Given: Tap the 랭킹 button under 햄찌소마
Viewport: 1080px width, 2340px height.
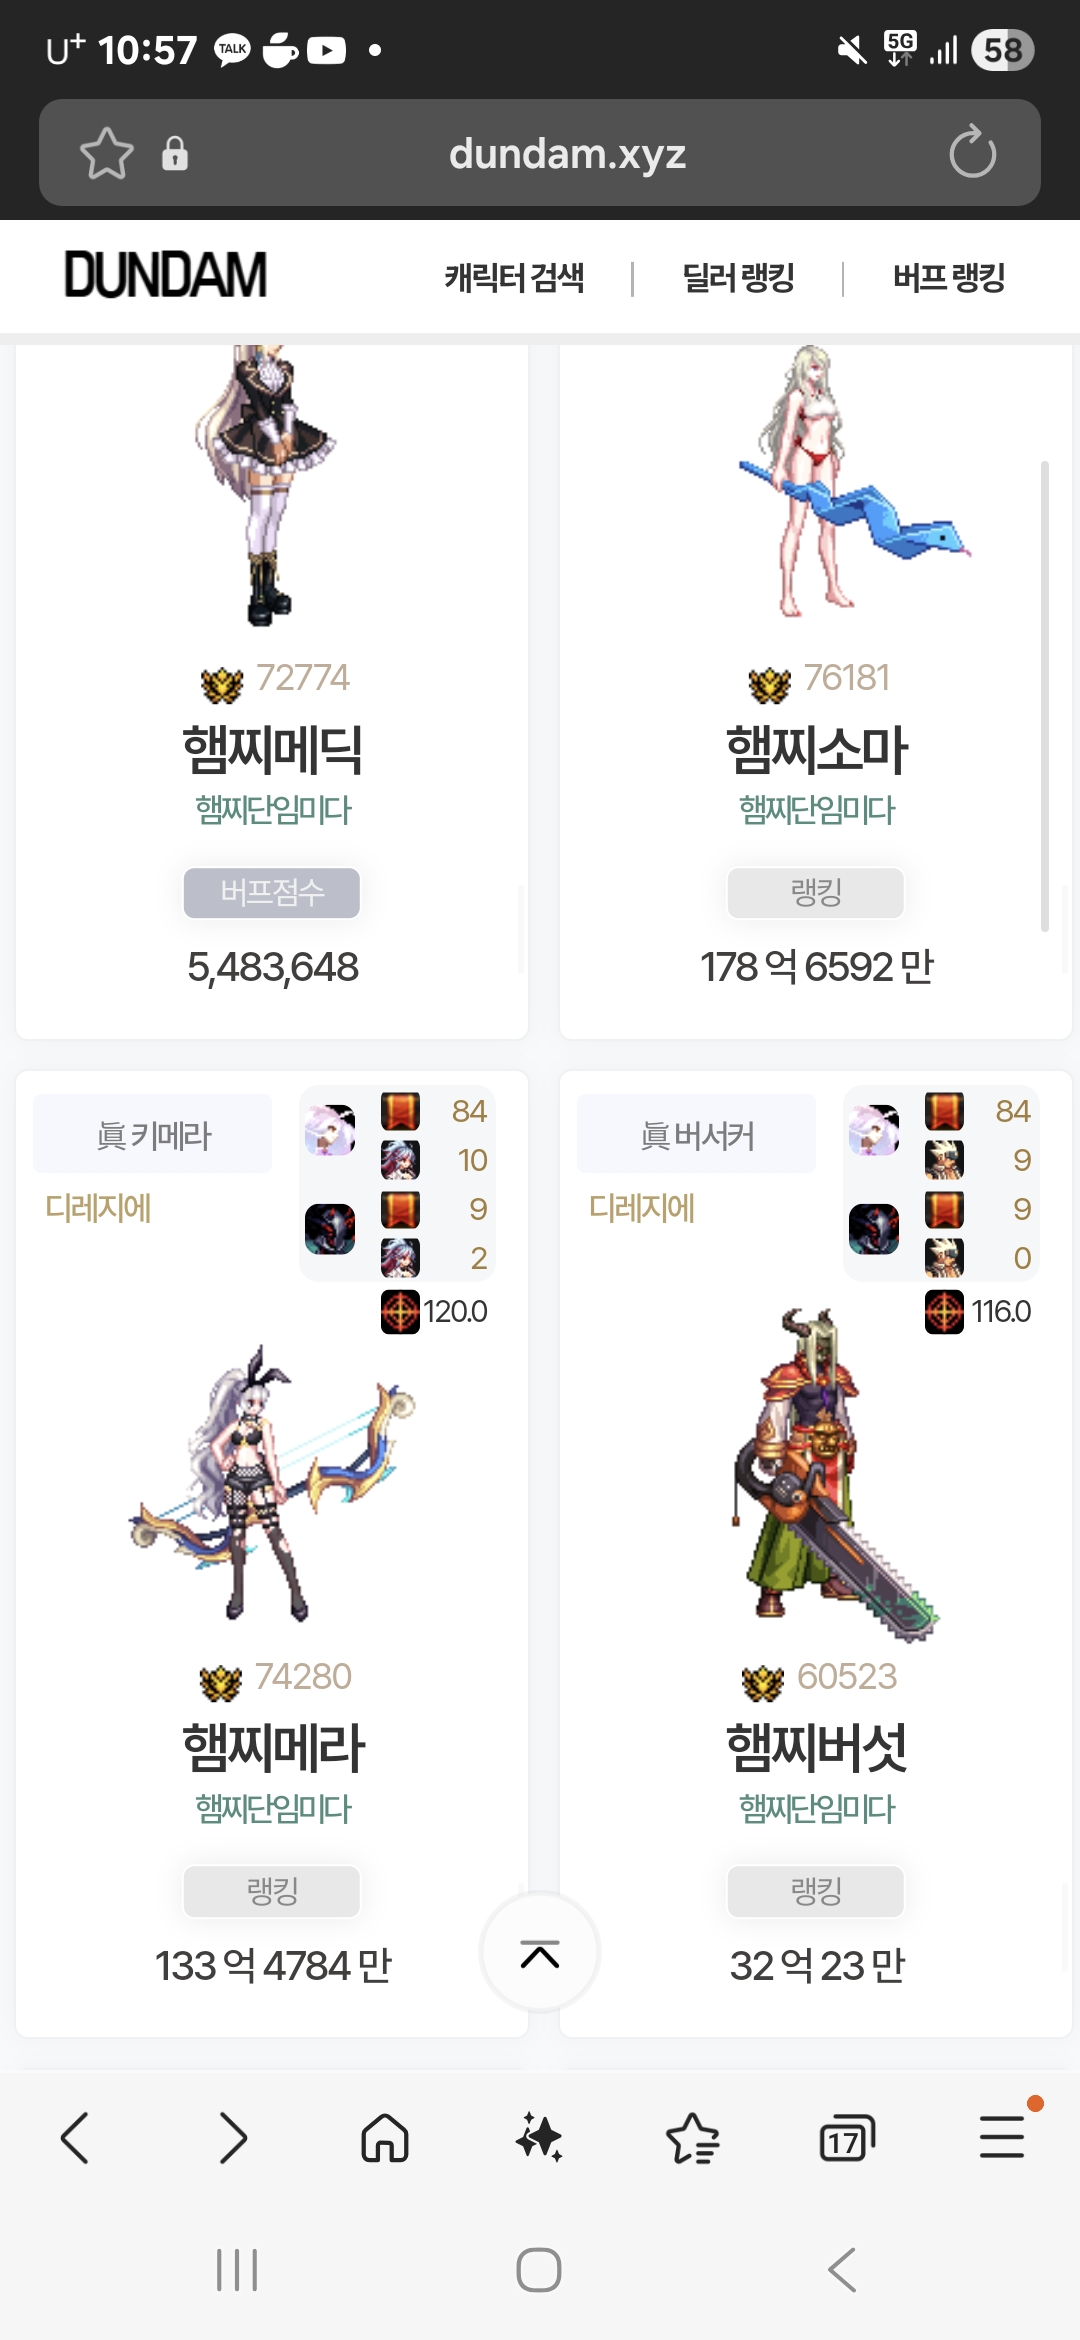Looking at the screenshot, I should [x=816, y=892].
